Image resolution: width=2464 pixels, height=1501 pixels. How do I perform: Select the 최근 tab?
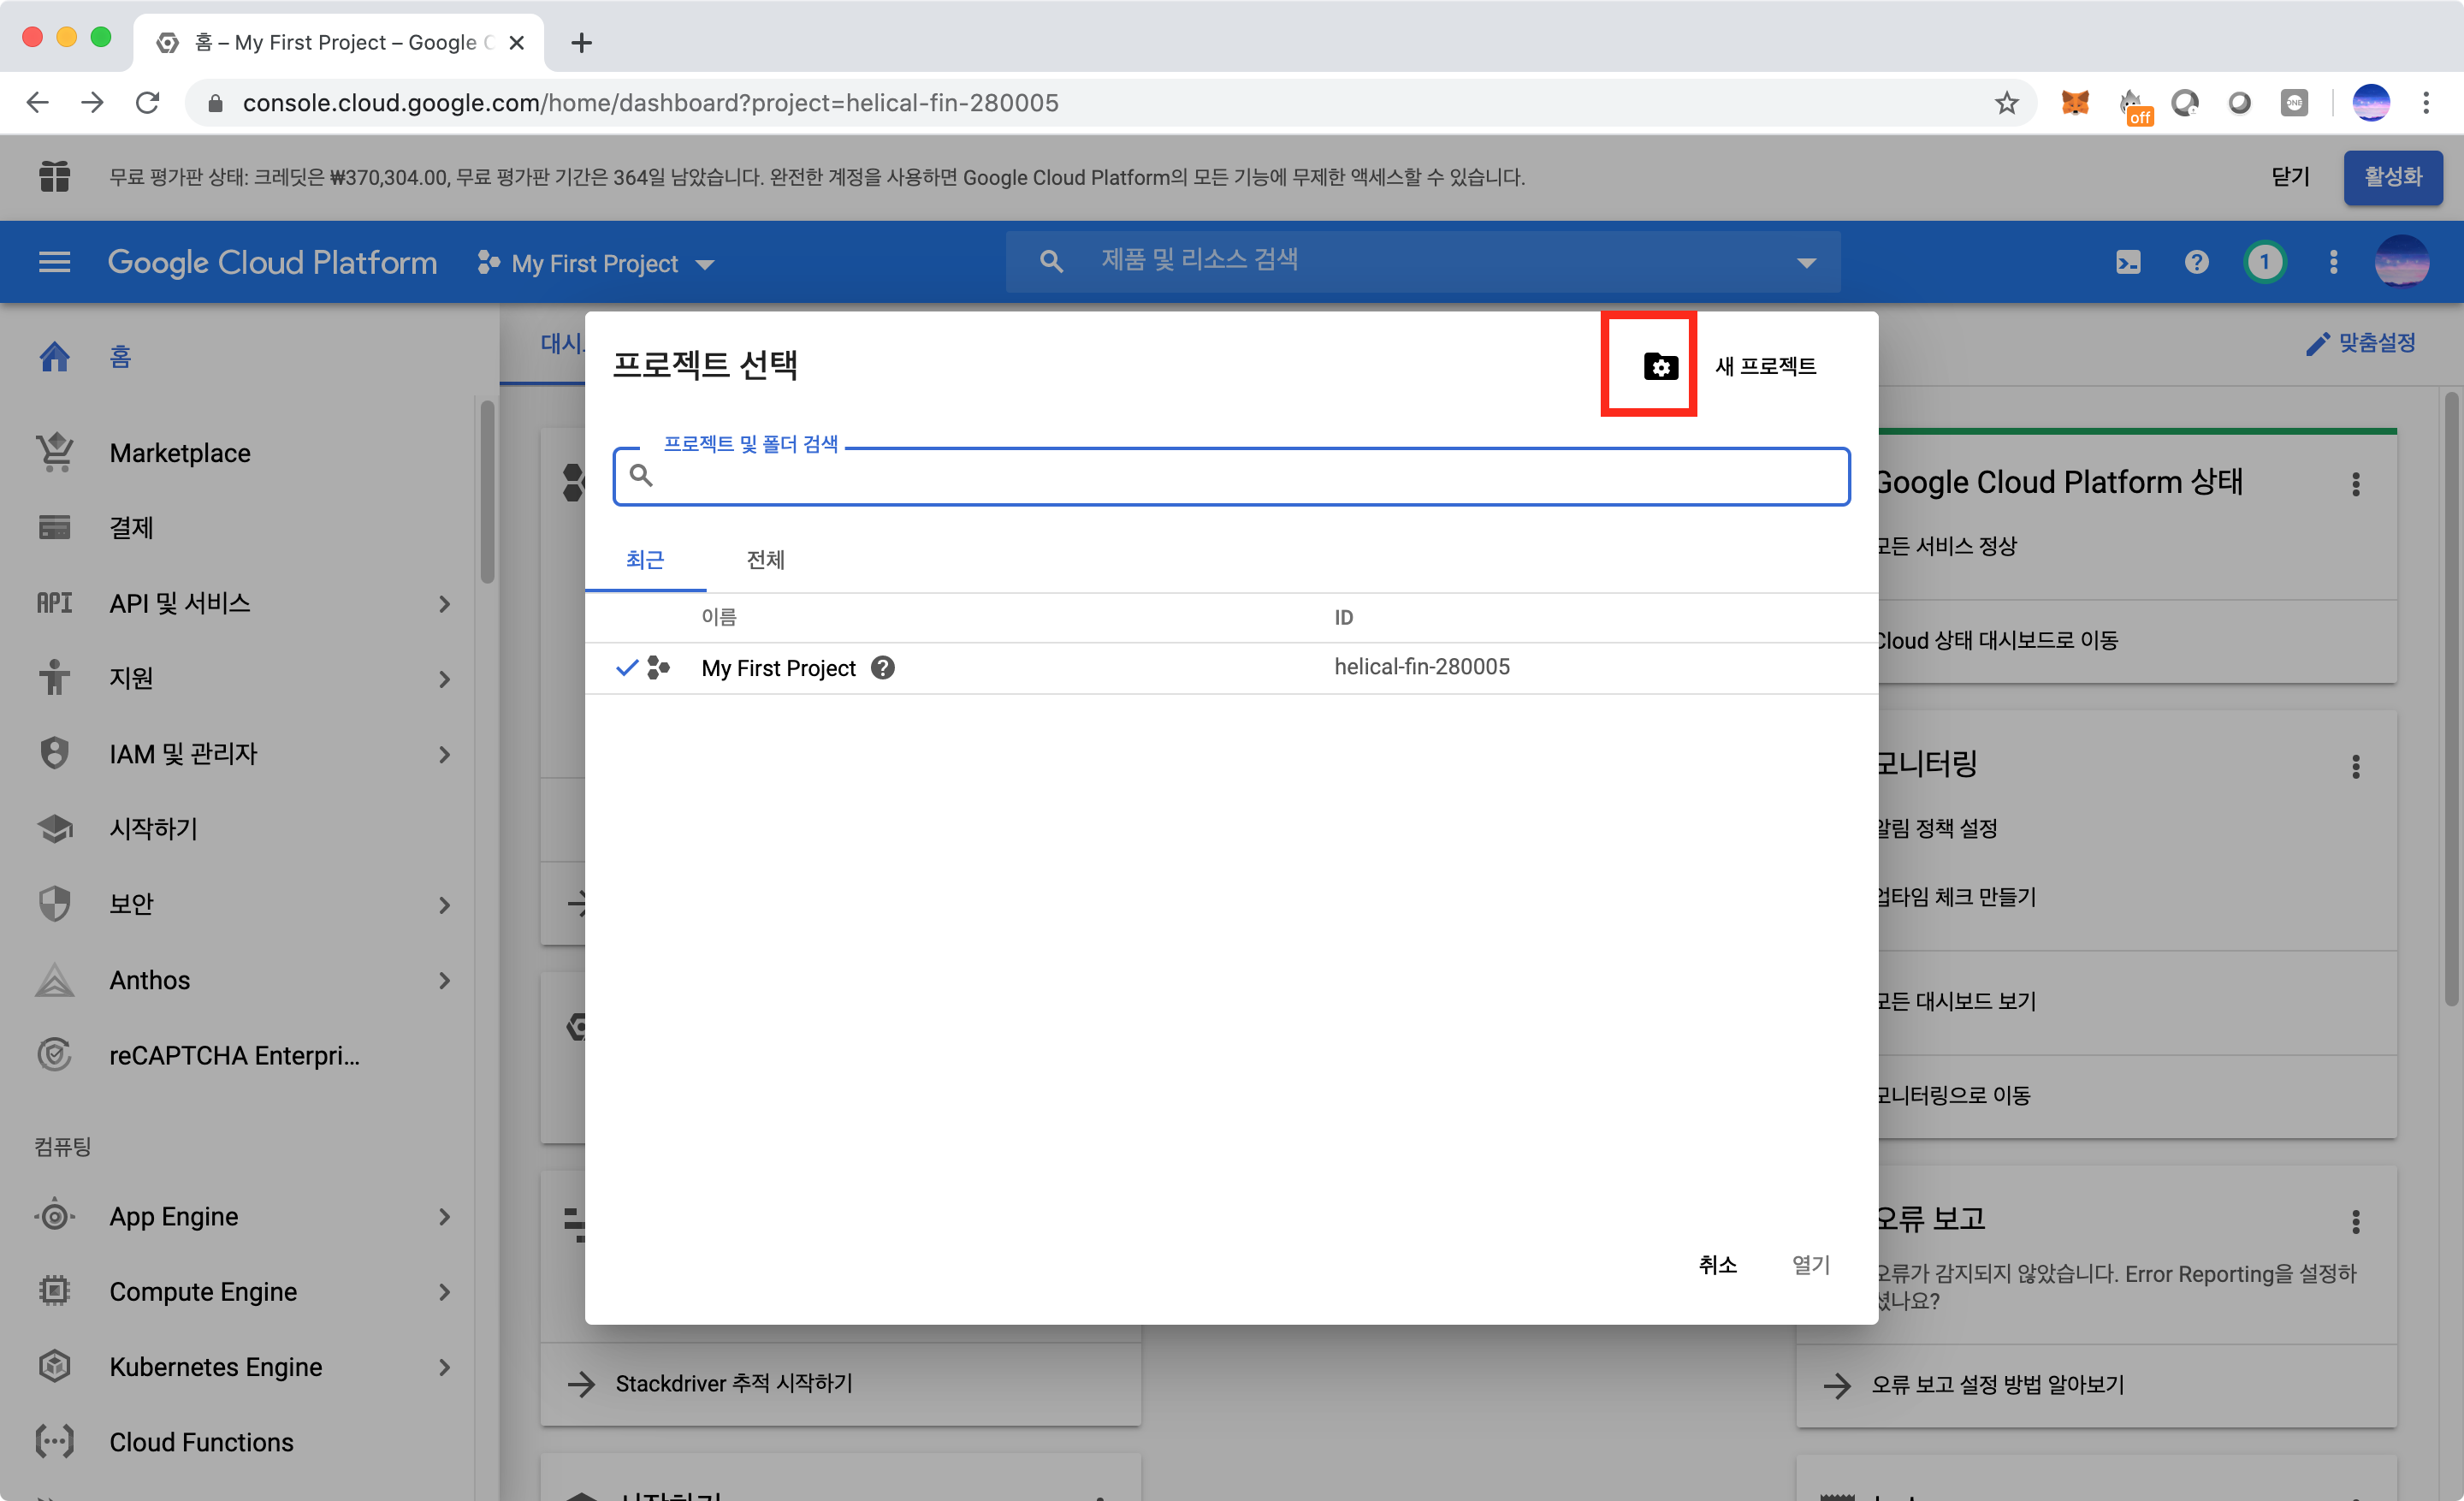click(645, 560)
